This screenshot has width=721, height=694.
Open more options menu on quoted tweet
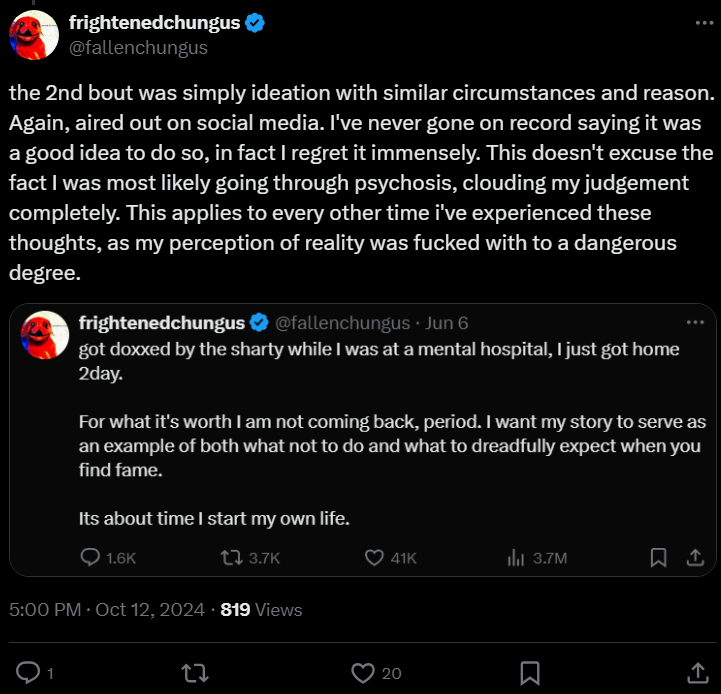(x=695, y=323)
